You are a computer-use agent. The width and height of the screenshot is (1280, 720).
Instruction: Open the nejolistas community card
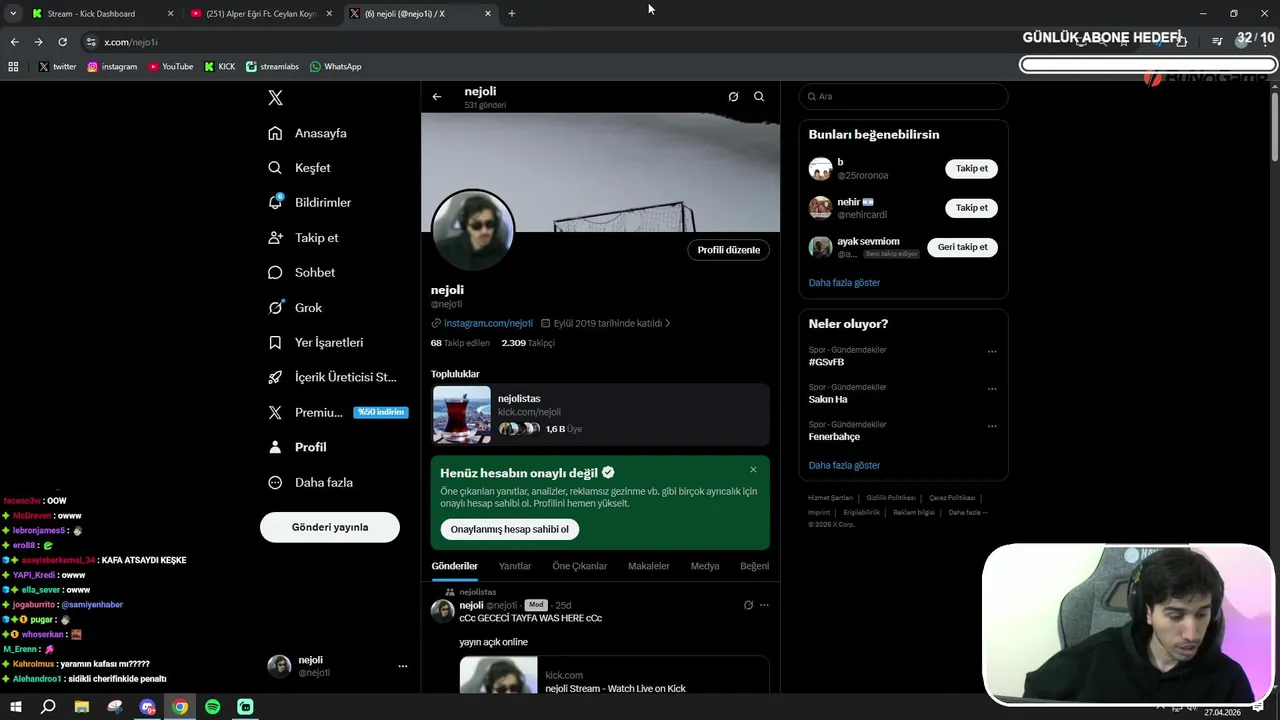(600, 414)
